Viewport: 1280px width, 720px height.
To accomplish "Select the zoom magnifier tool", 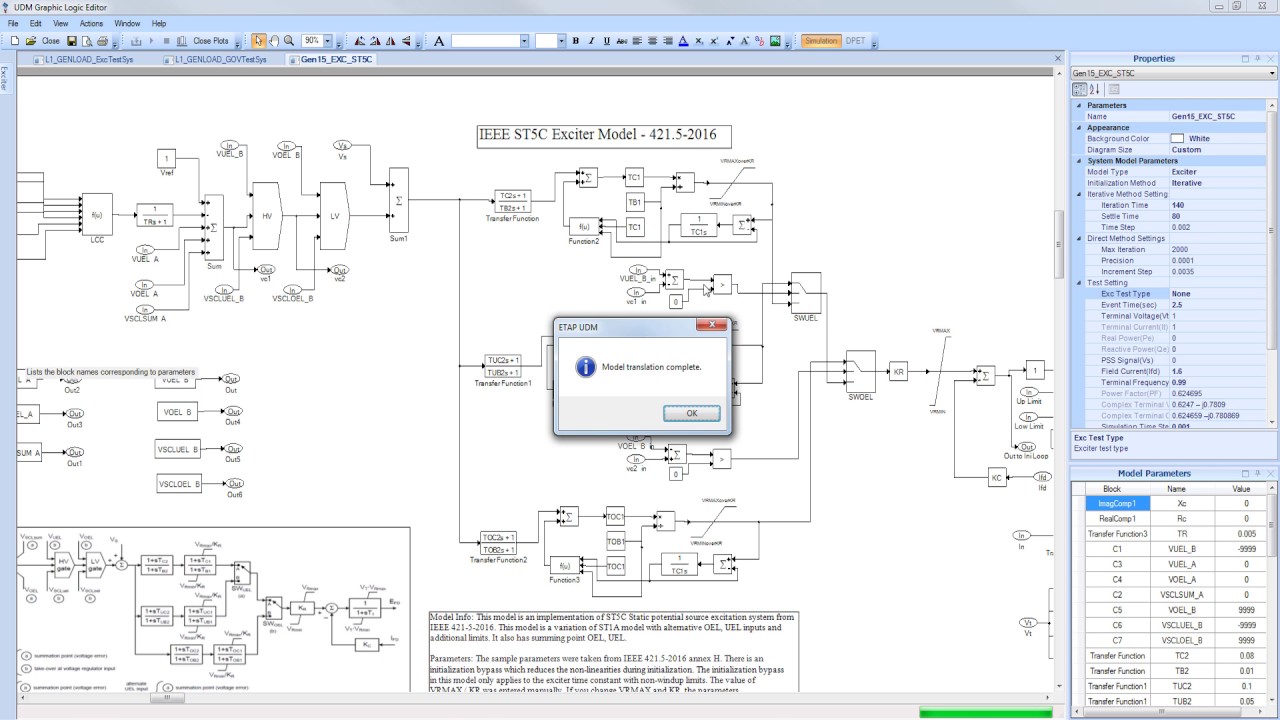I will [289, 41].
